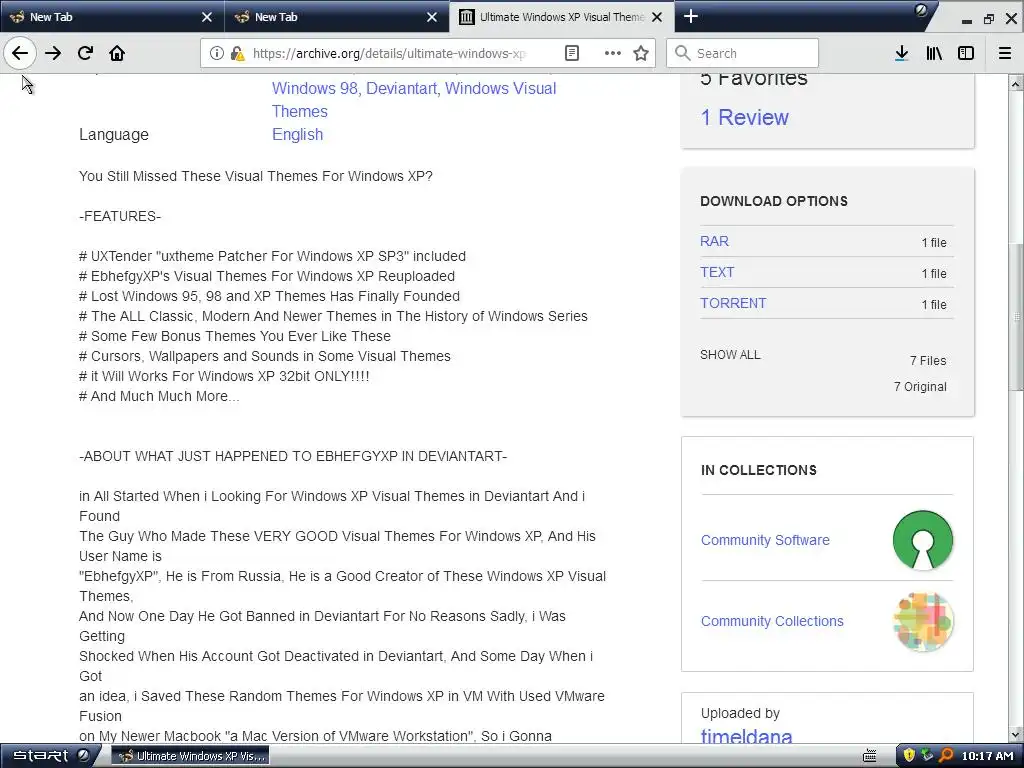Screen dimensions: 1024x768
Task: Go back using the back arrow
Action: [20, 53]
